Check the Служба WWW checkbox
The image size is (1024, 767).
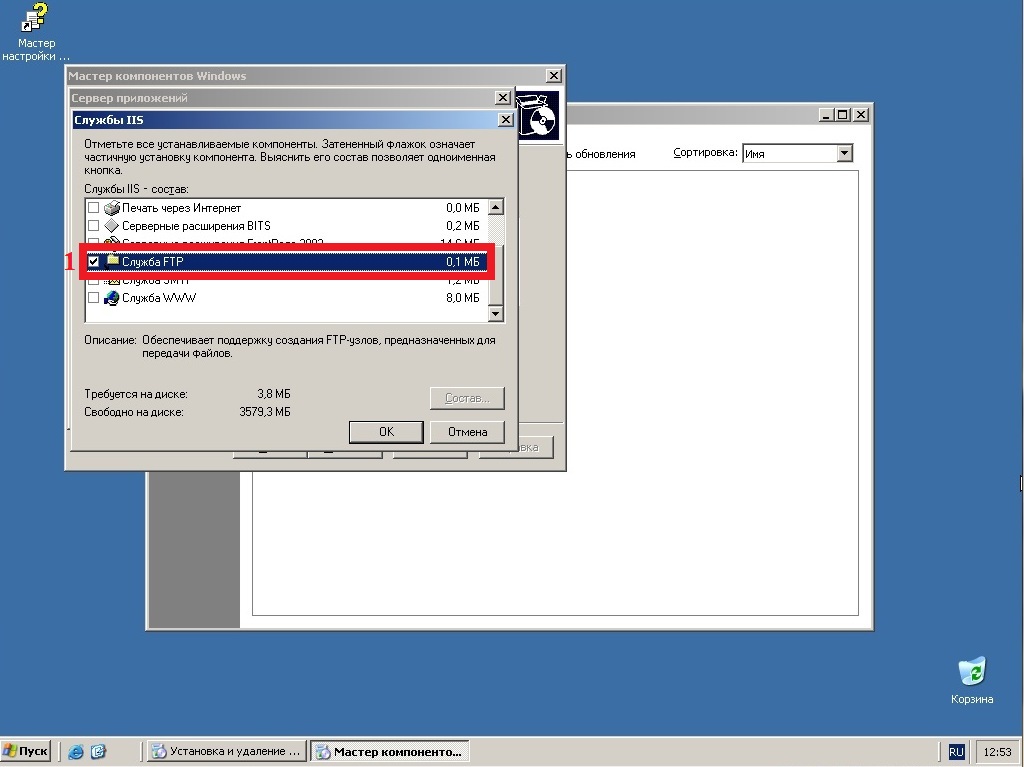(93, 297)
